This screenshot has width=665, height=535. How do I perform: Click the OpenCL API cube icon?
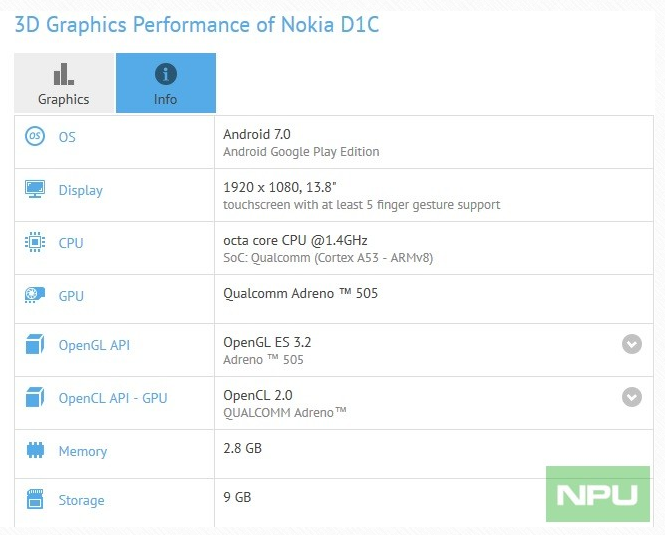(x=35, y=397)
